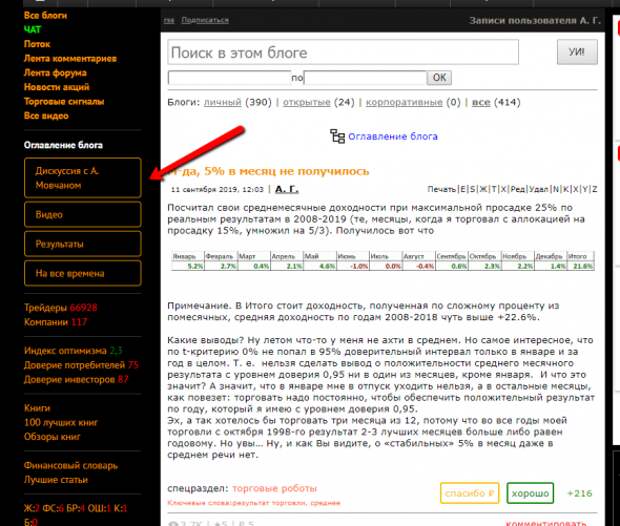Screen dimensions: 620x526
Task: Click the 'Z' action in post toolbar
Action: point(594,189)
